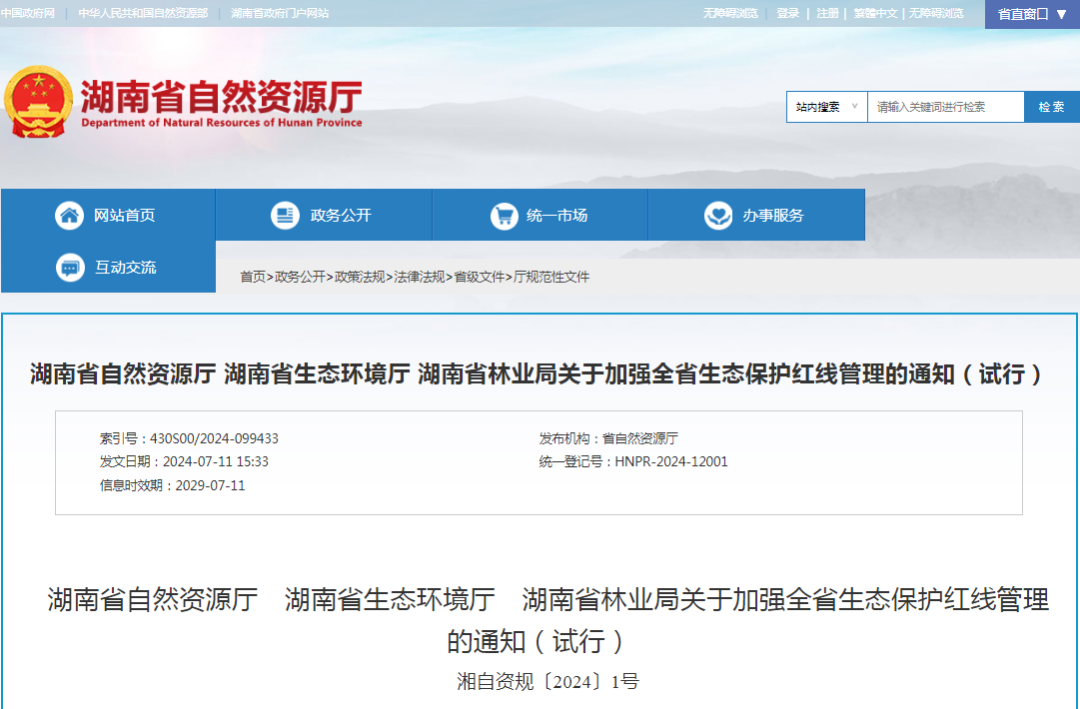
Task: Click the national emblem logo
Action: coord(38,102)
